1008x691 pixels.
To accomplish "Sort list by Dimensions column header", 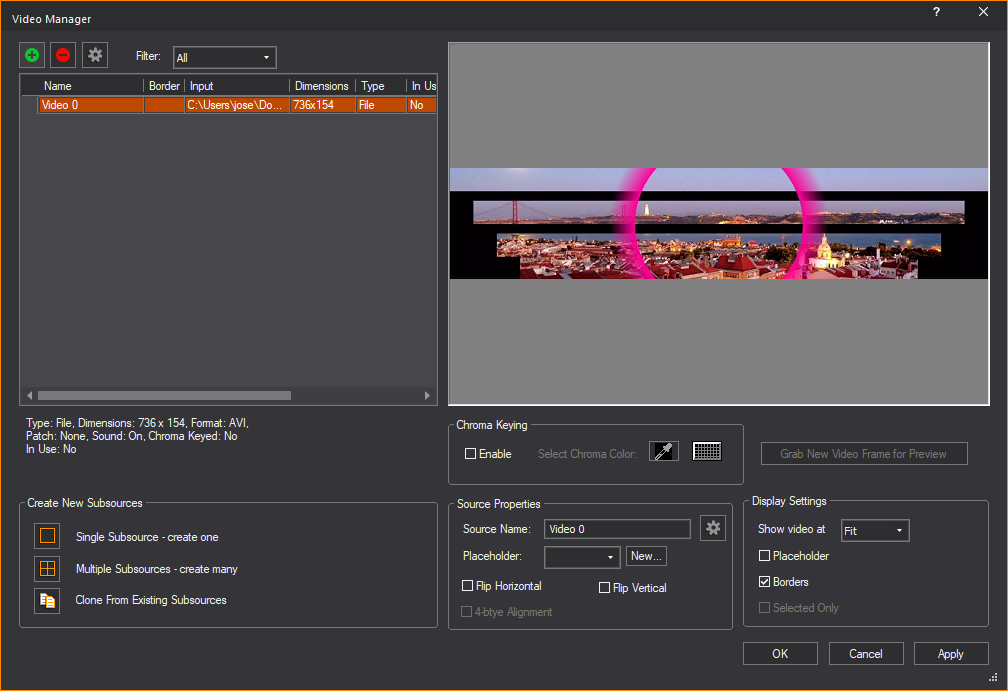I will pyautogui.click(x=321, y=86).
